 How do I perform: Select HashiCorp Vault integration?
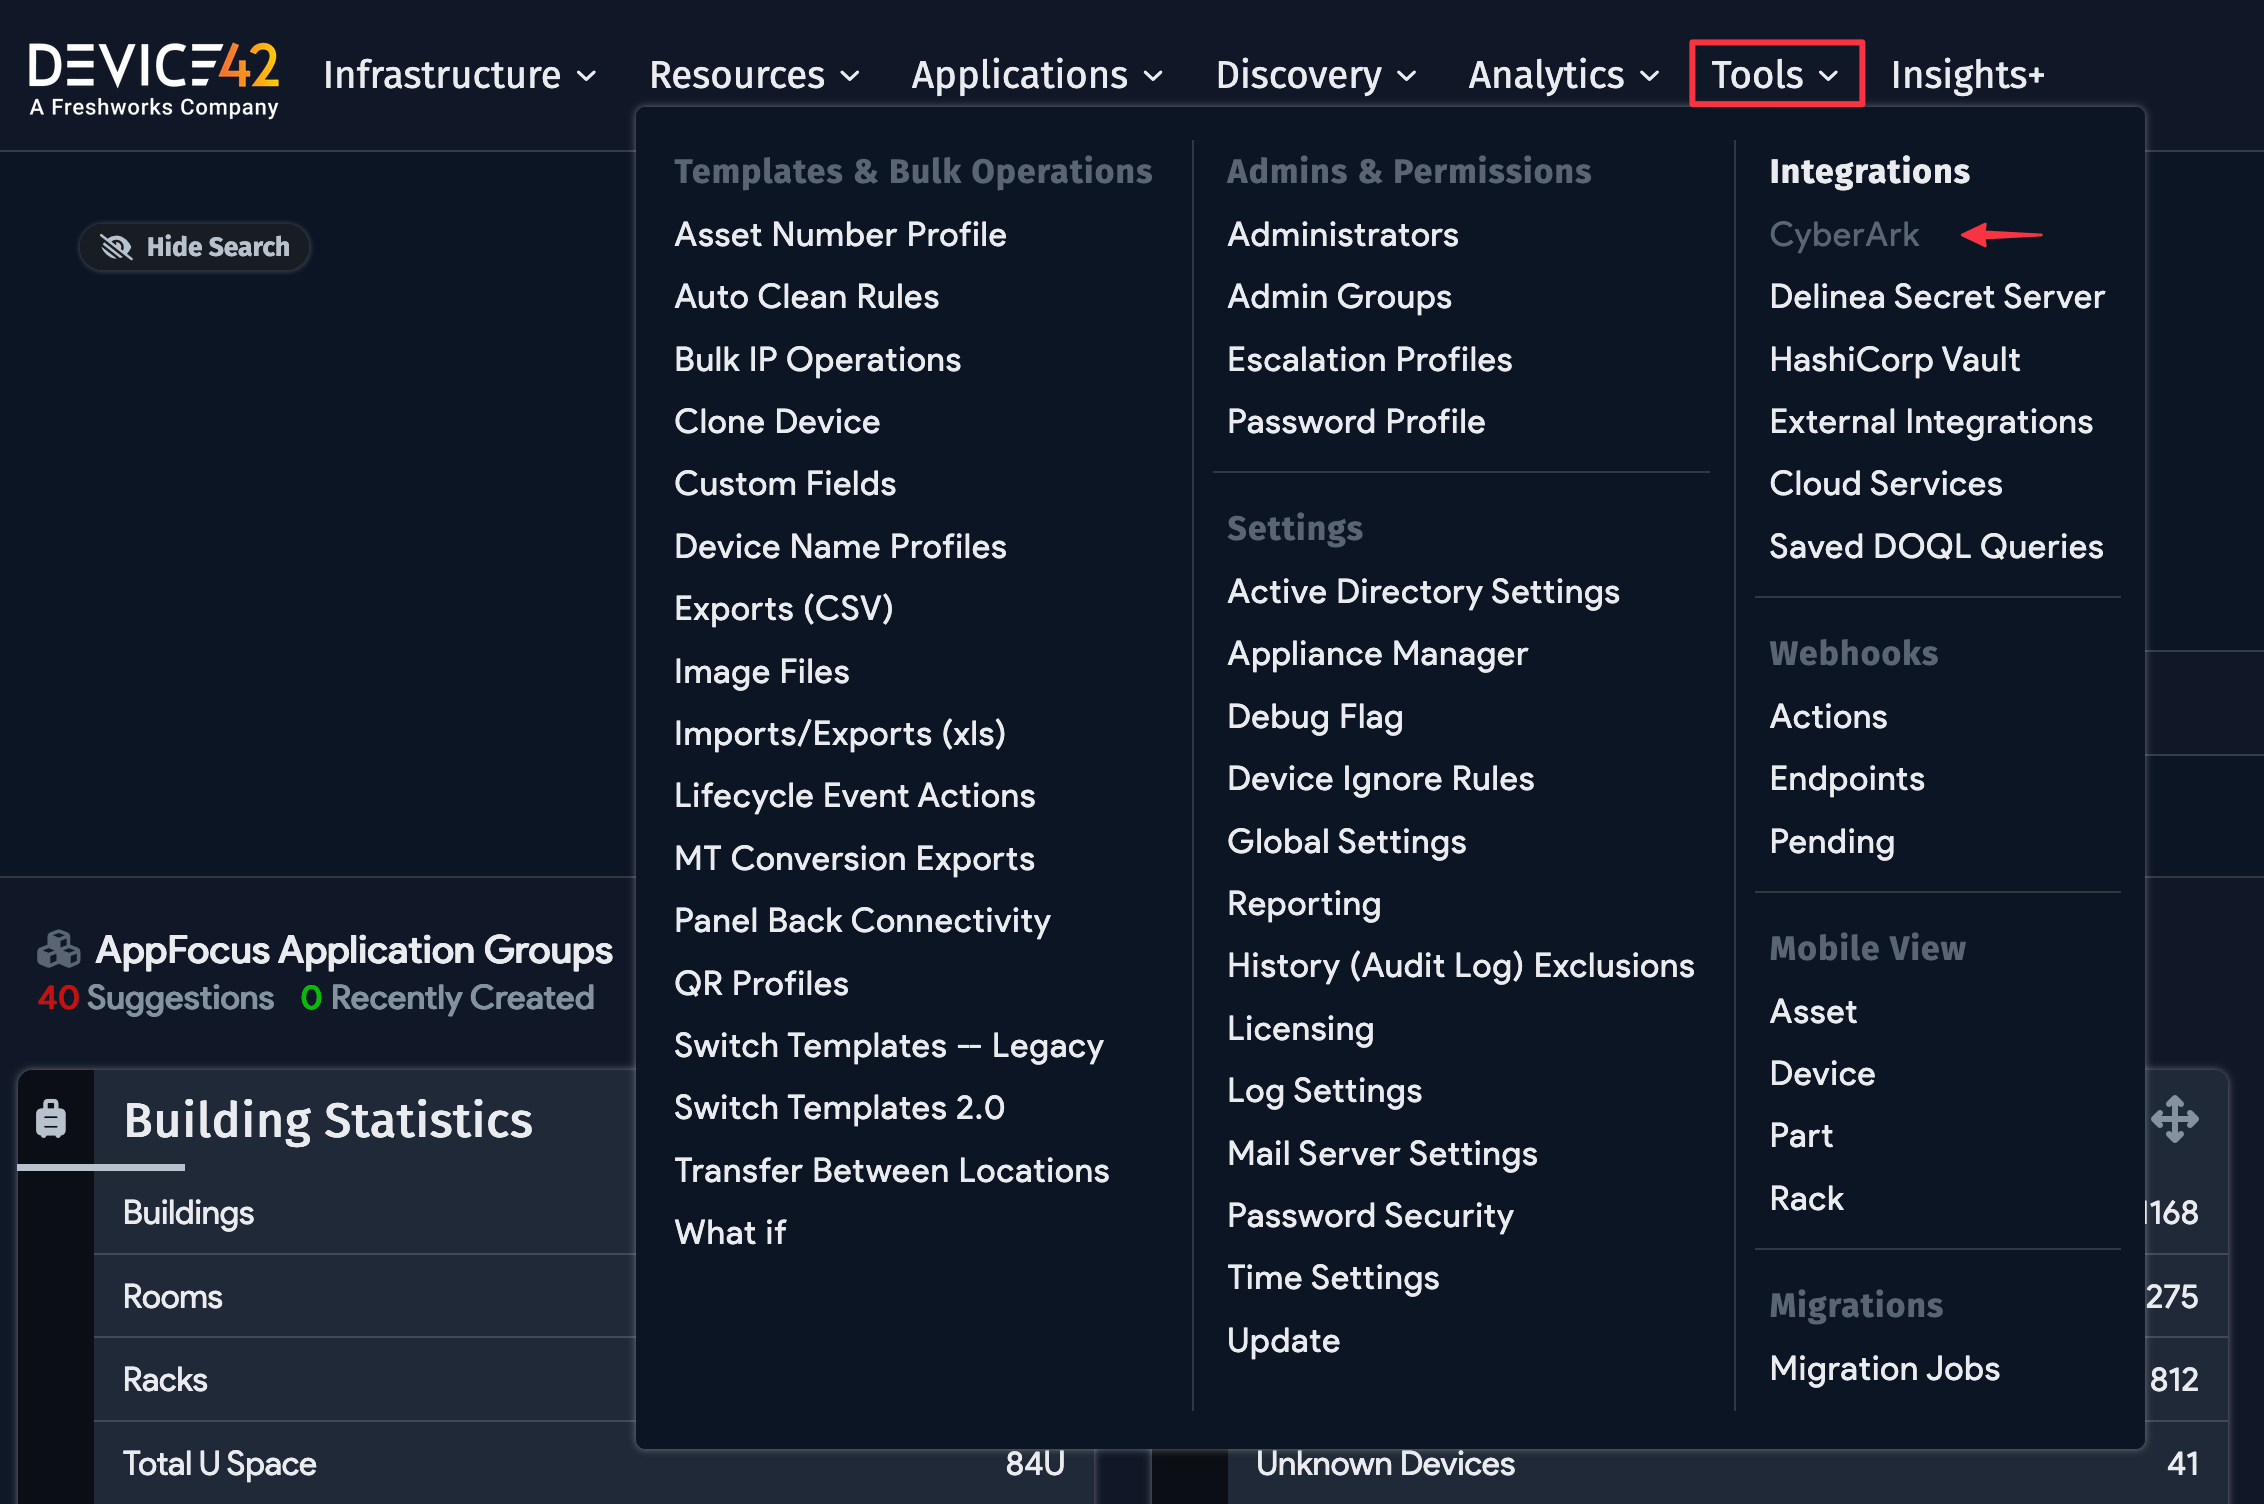click(x=1894, y=359)
